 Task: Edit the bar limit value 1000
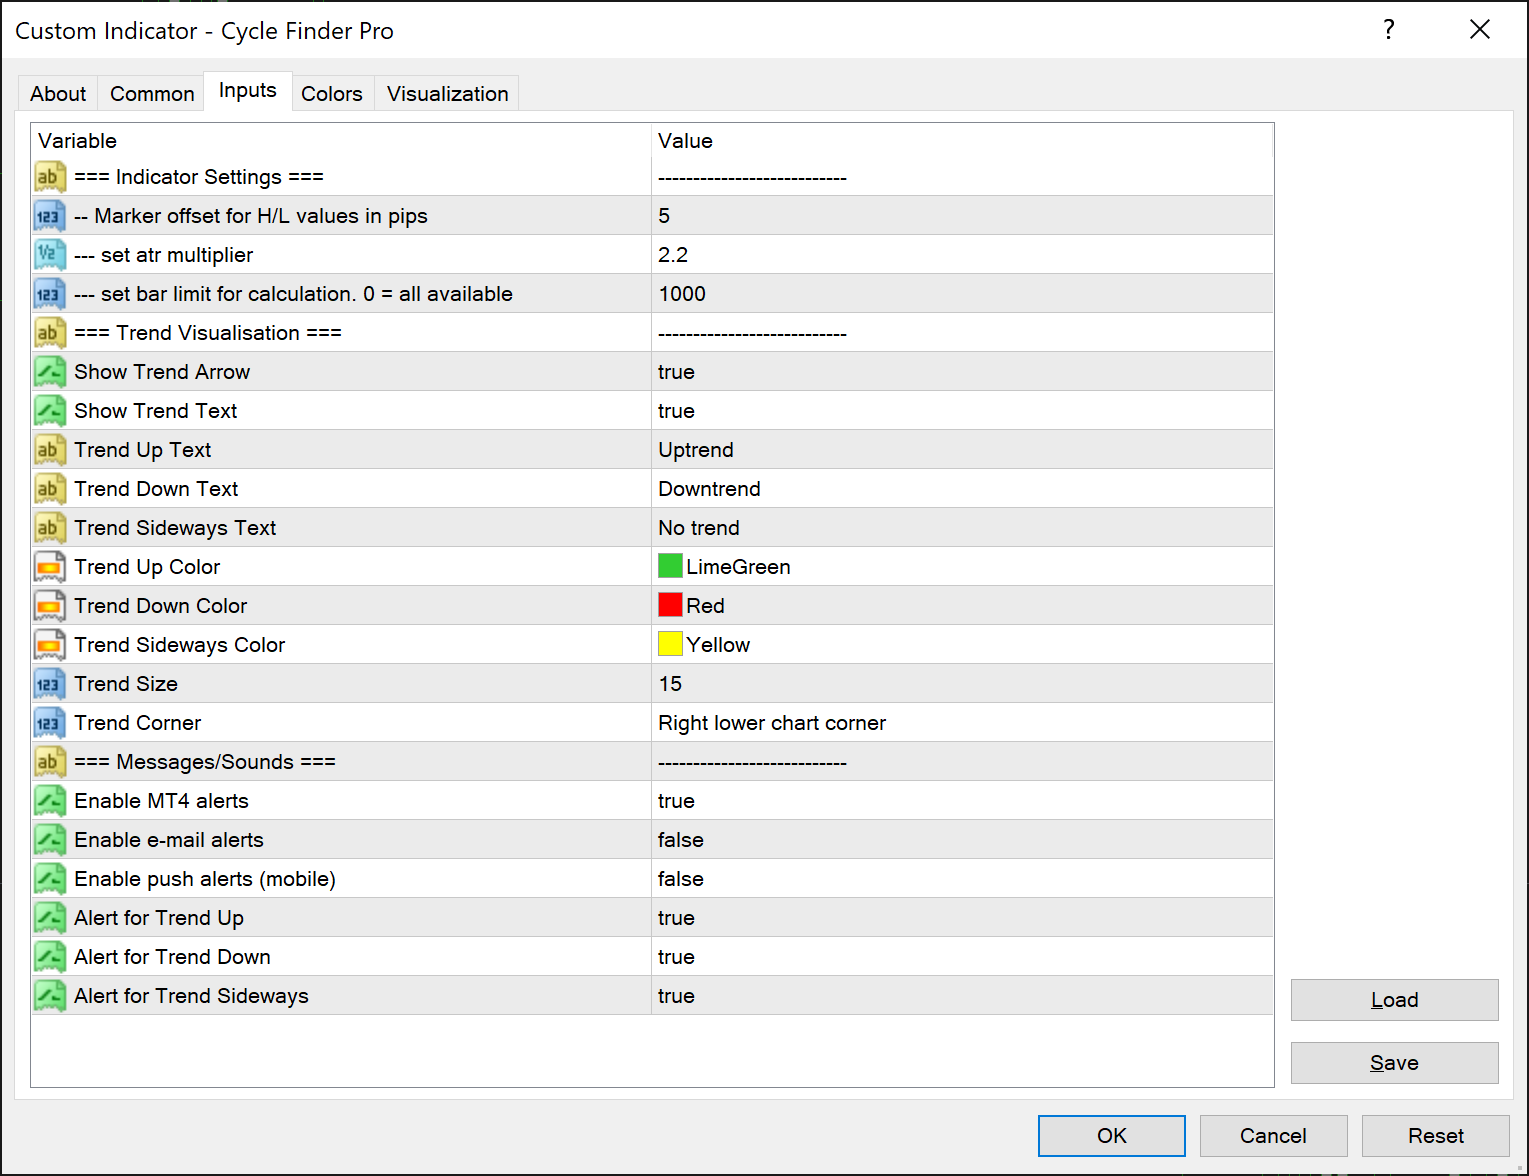[962, 294]
